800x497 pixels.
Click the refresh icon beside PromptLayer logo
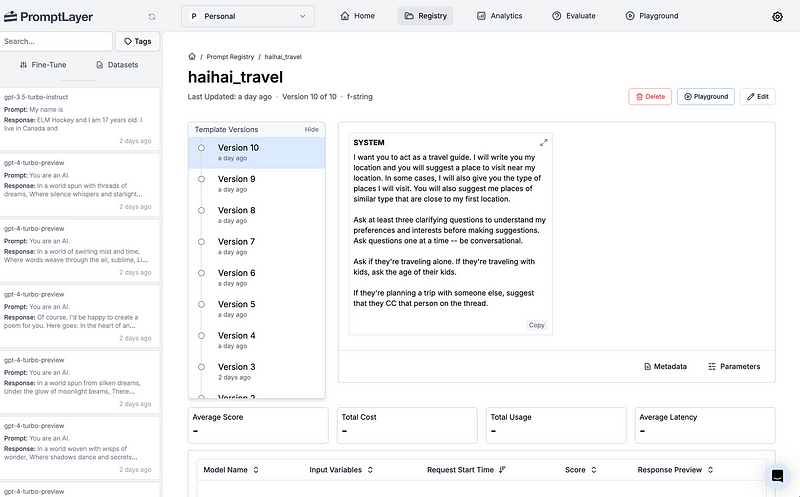152,17
